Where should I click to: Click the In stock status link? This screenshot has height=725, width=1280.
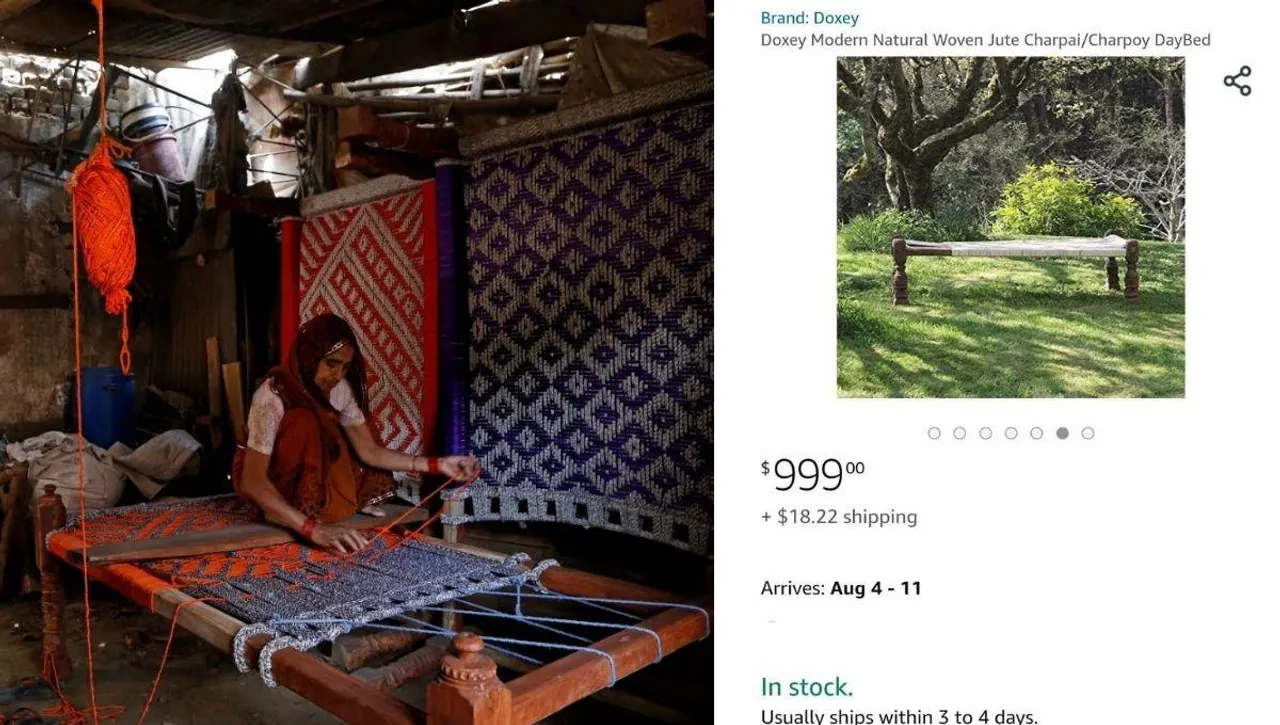pyautogui.click(x=806, y=687)
